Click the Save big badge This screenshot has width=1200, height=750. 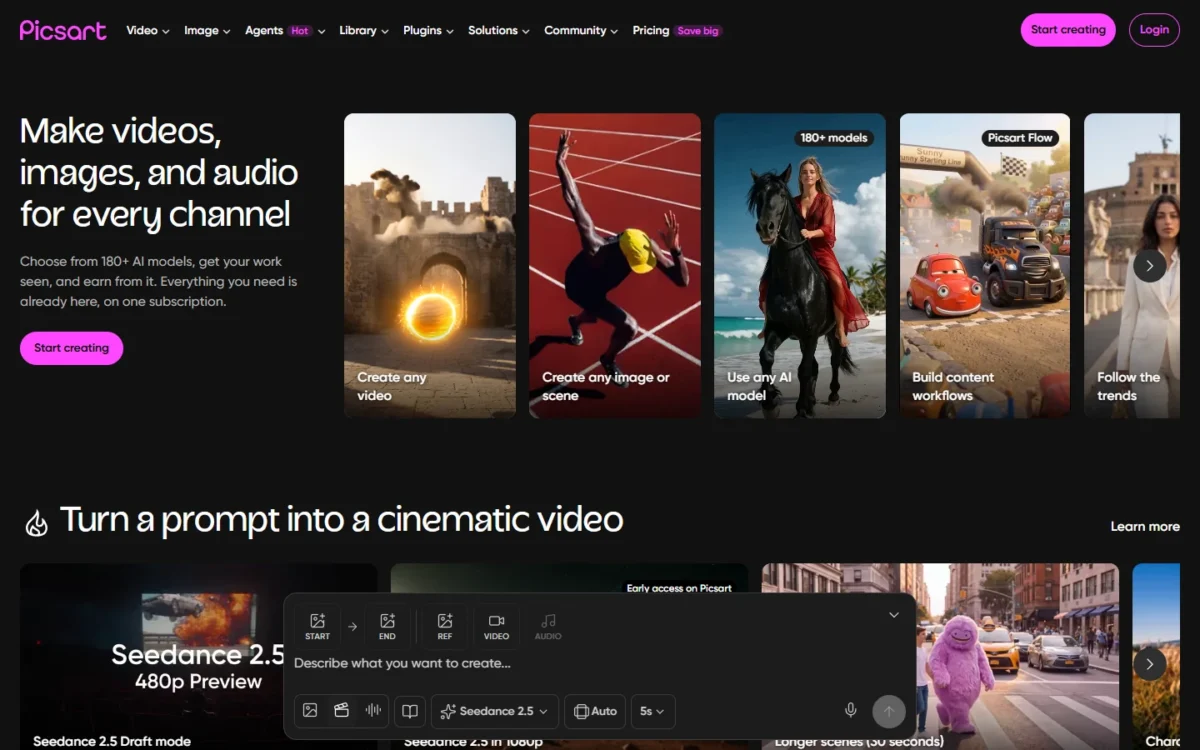pos(698,31)
